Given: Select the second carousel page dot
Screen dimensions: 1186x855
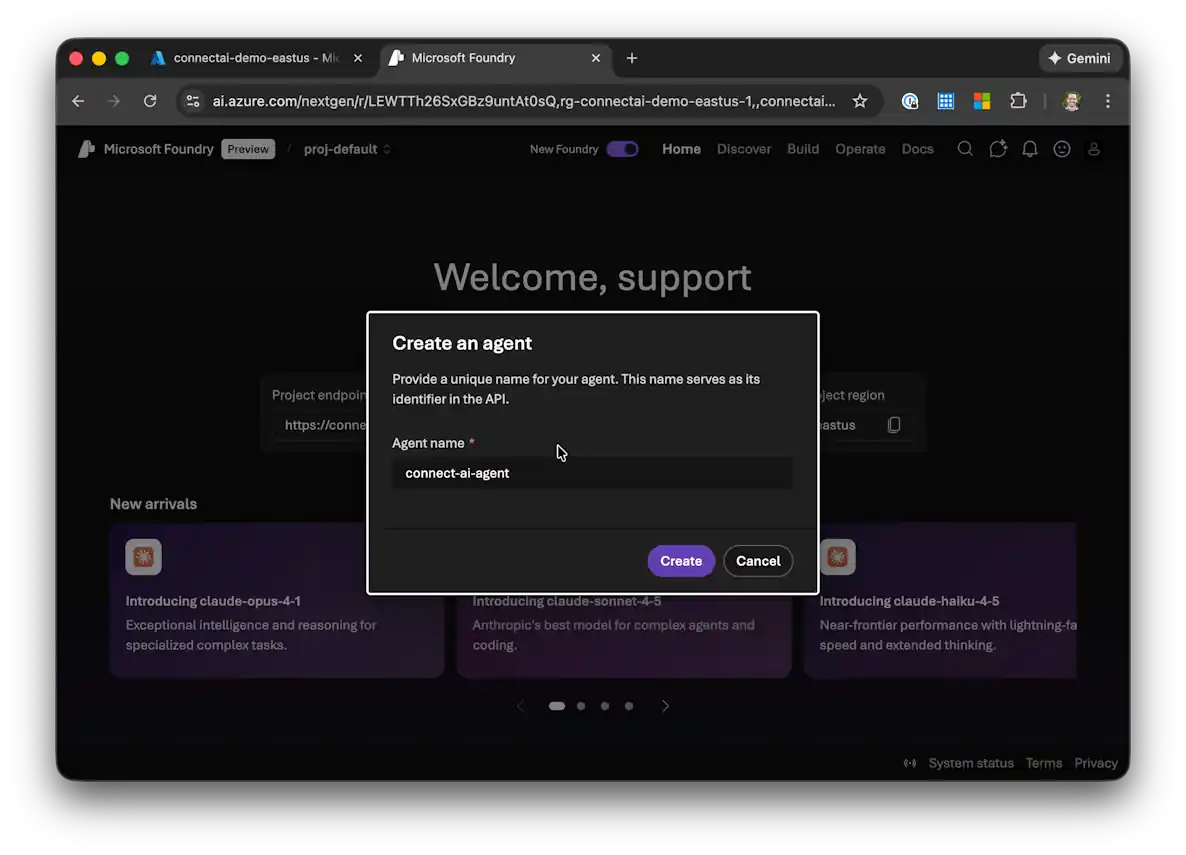Looking at the screenshot, I should point(581,706).
